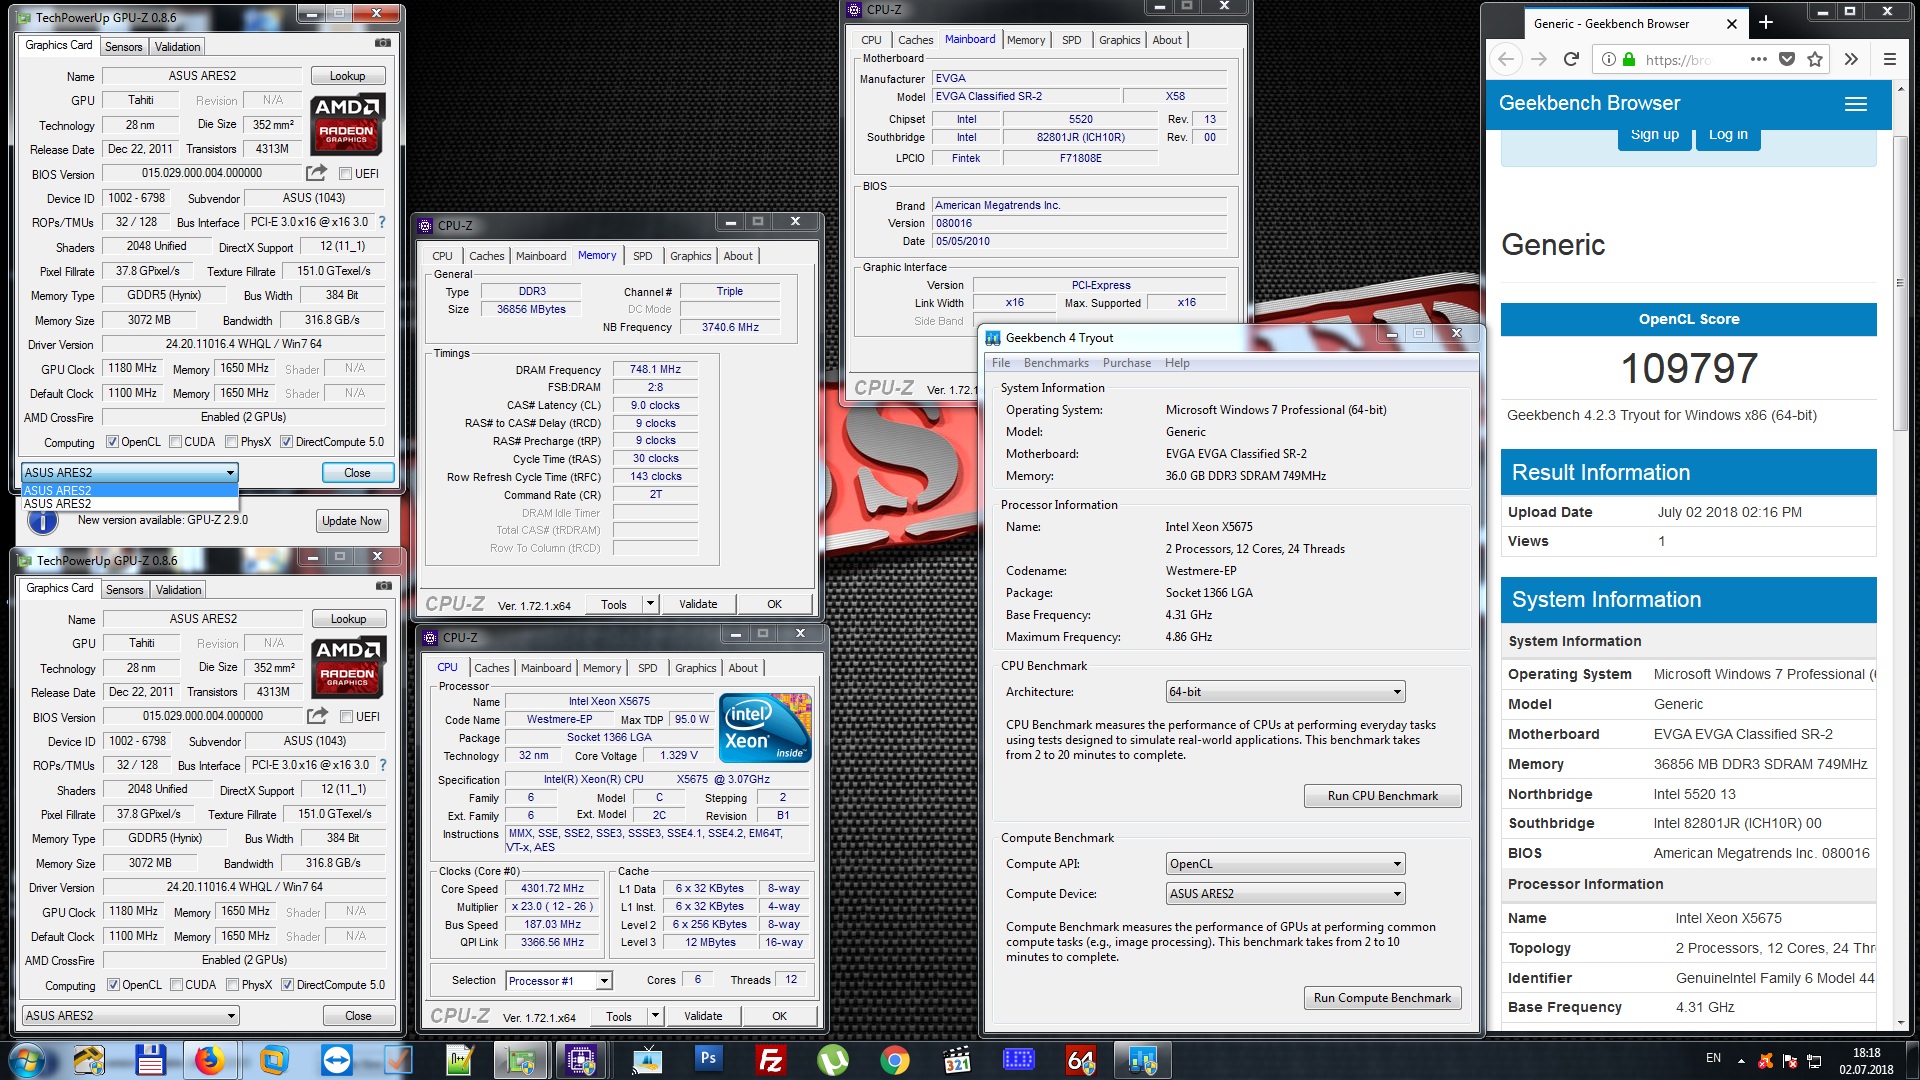Toggle UEFI checkbox in bottom GPU-Z window

coord(346,717)
